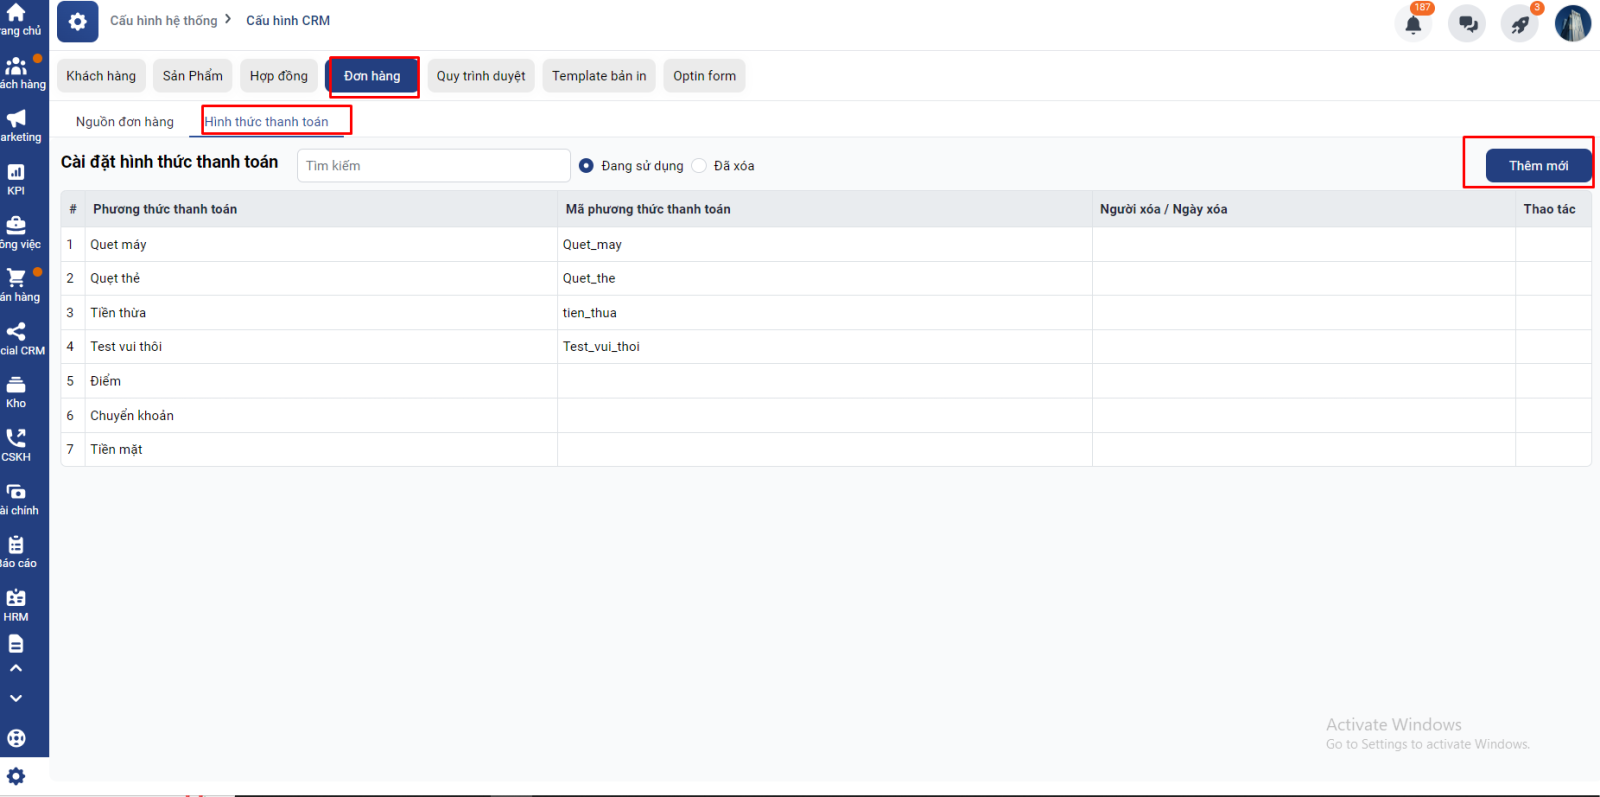Viewport: 1600px width, 797px height.
Task: Open the KPI module in sidebar
Action: 16,179
